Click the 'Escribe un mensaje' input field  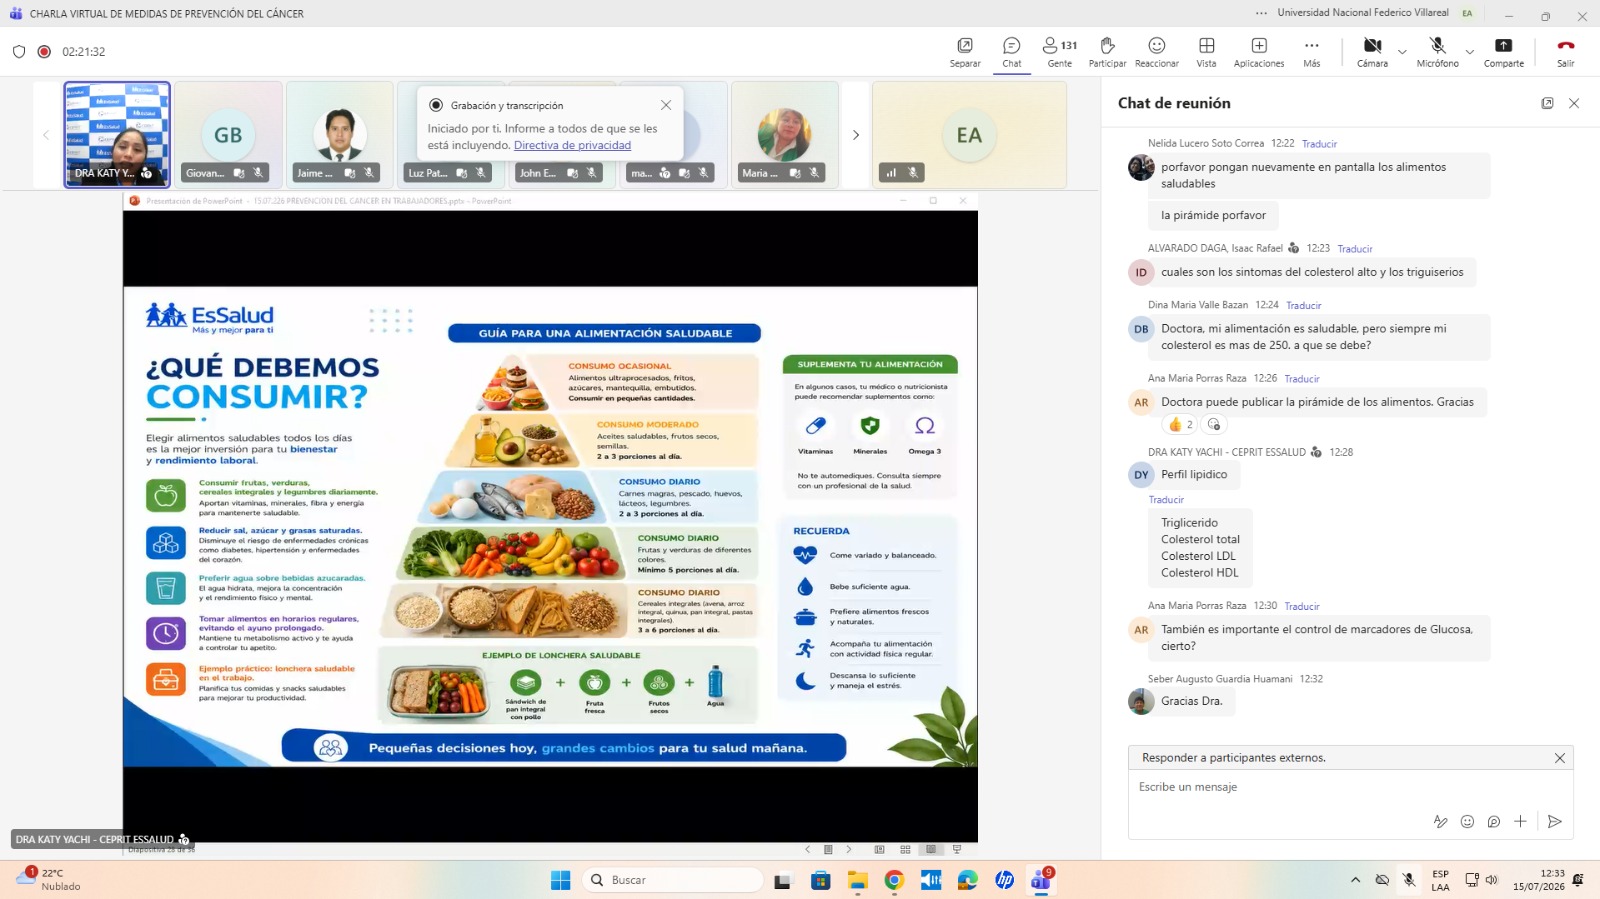[1350, 787]
